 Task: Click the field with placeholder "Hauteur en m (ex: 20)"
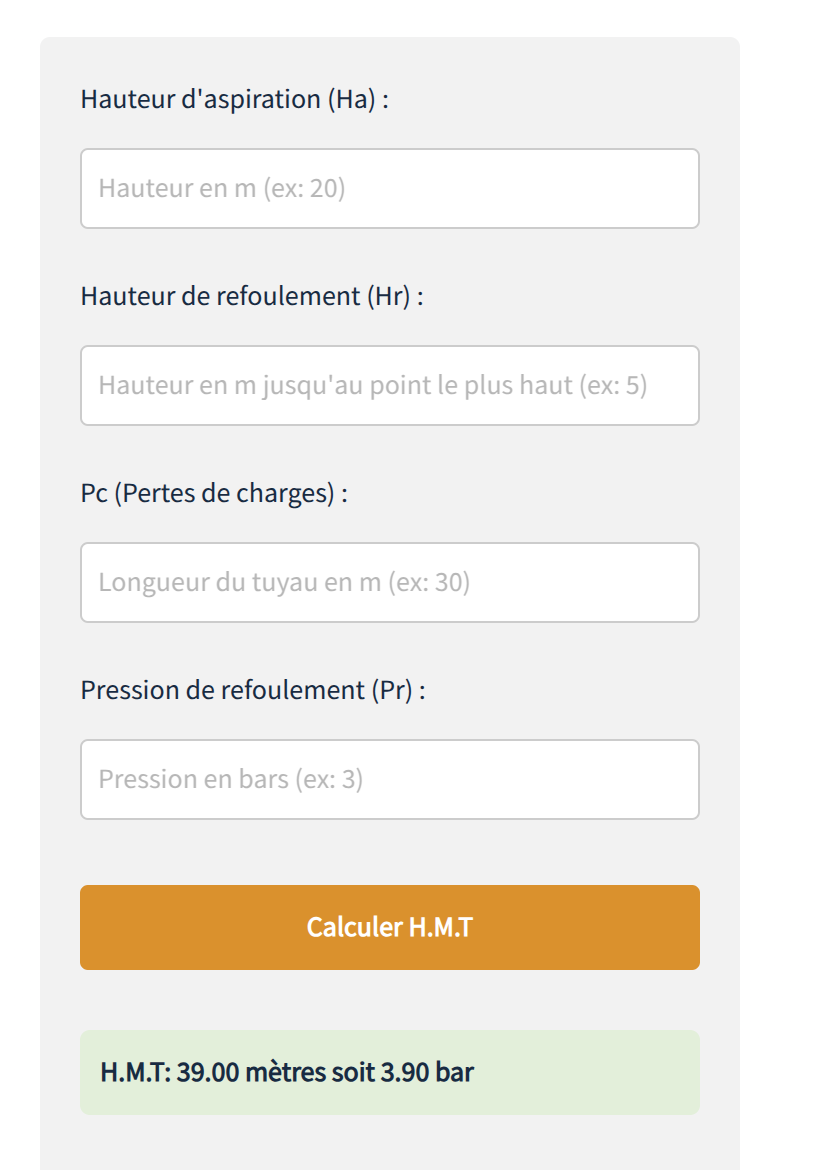(x=389, y=189)
